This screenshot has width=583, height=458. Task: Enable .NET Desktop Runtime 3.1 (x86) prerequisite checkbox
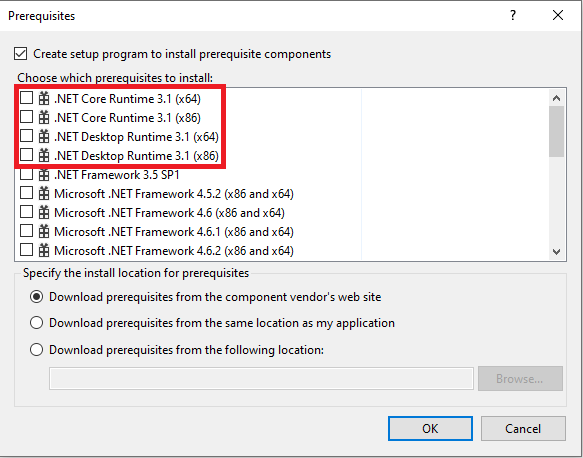[x=26, y=155]
